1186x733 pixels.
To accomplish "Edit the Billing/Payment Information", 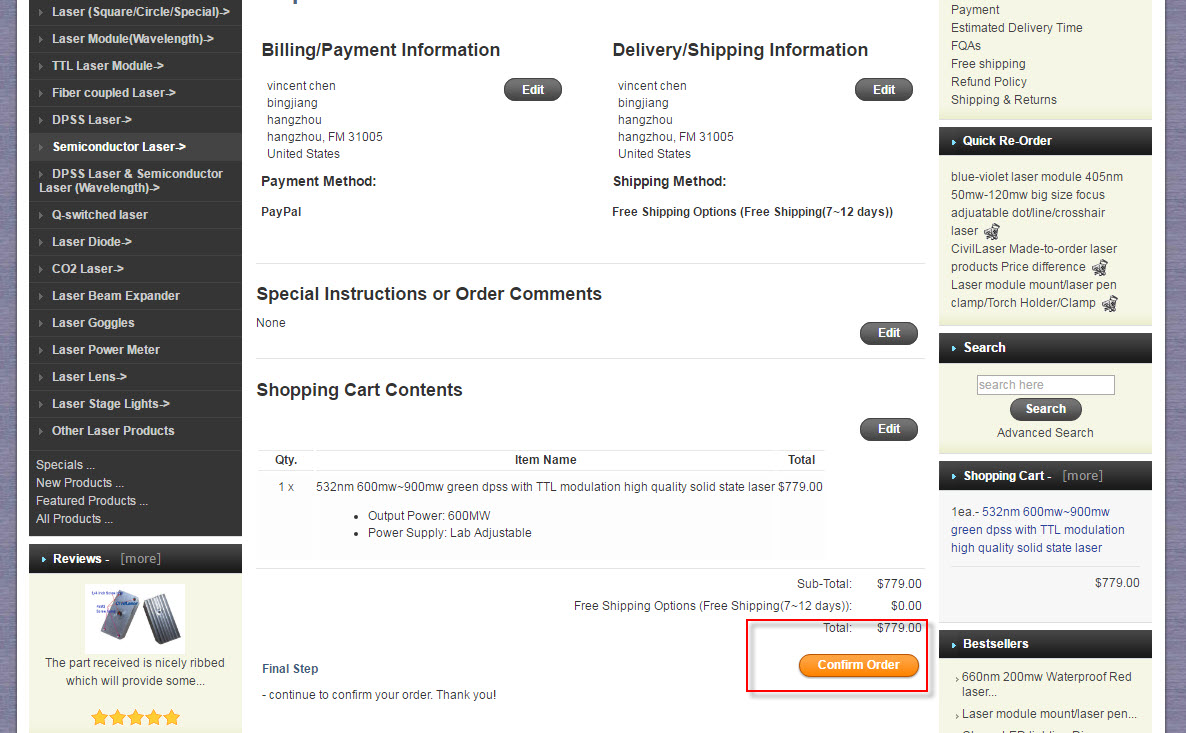I will pos(533,90).
